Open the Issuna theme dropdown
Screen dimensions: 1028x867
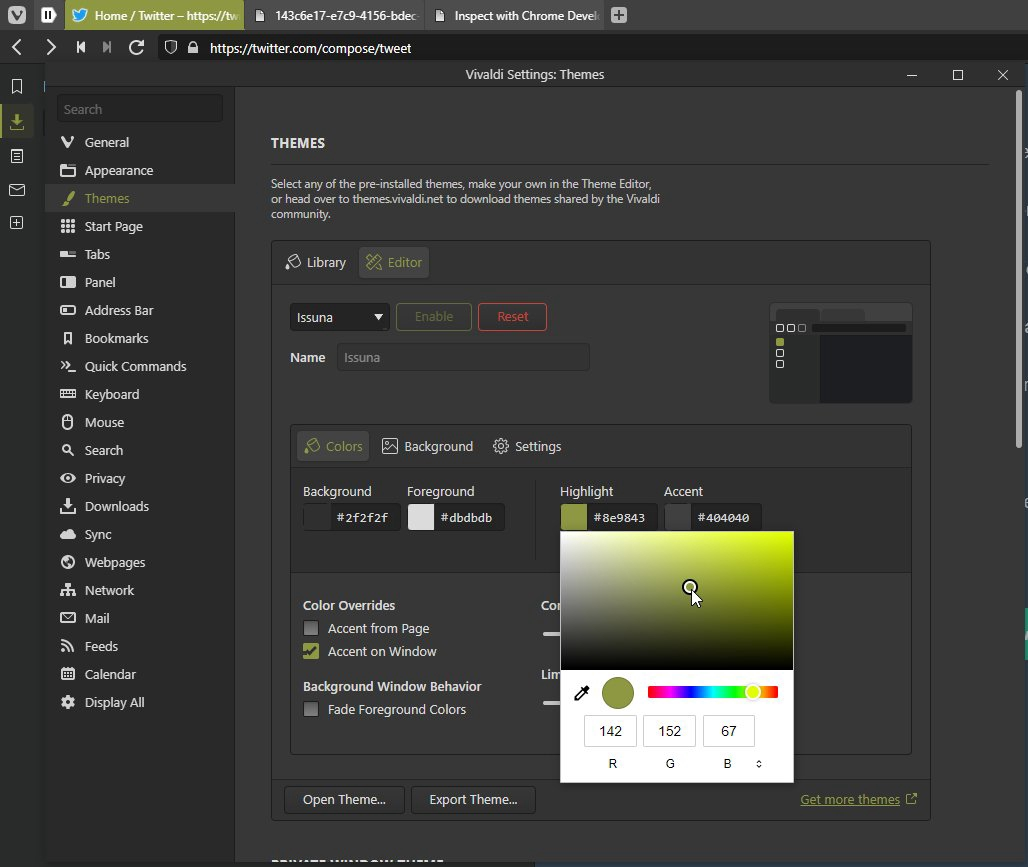(x=340, y=317)
